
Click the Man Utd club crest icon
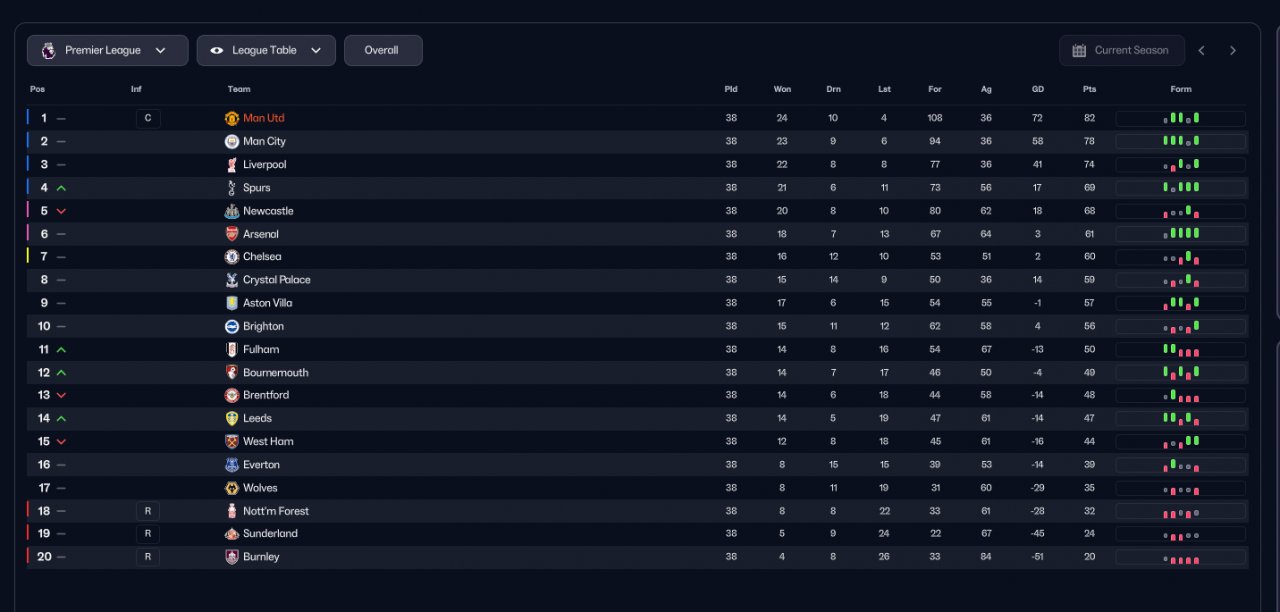pyautogui.click(x=232, y=118)
